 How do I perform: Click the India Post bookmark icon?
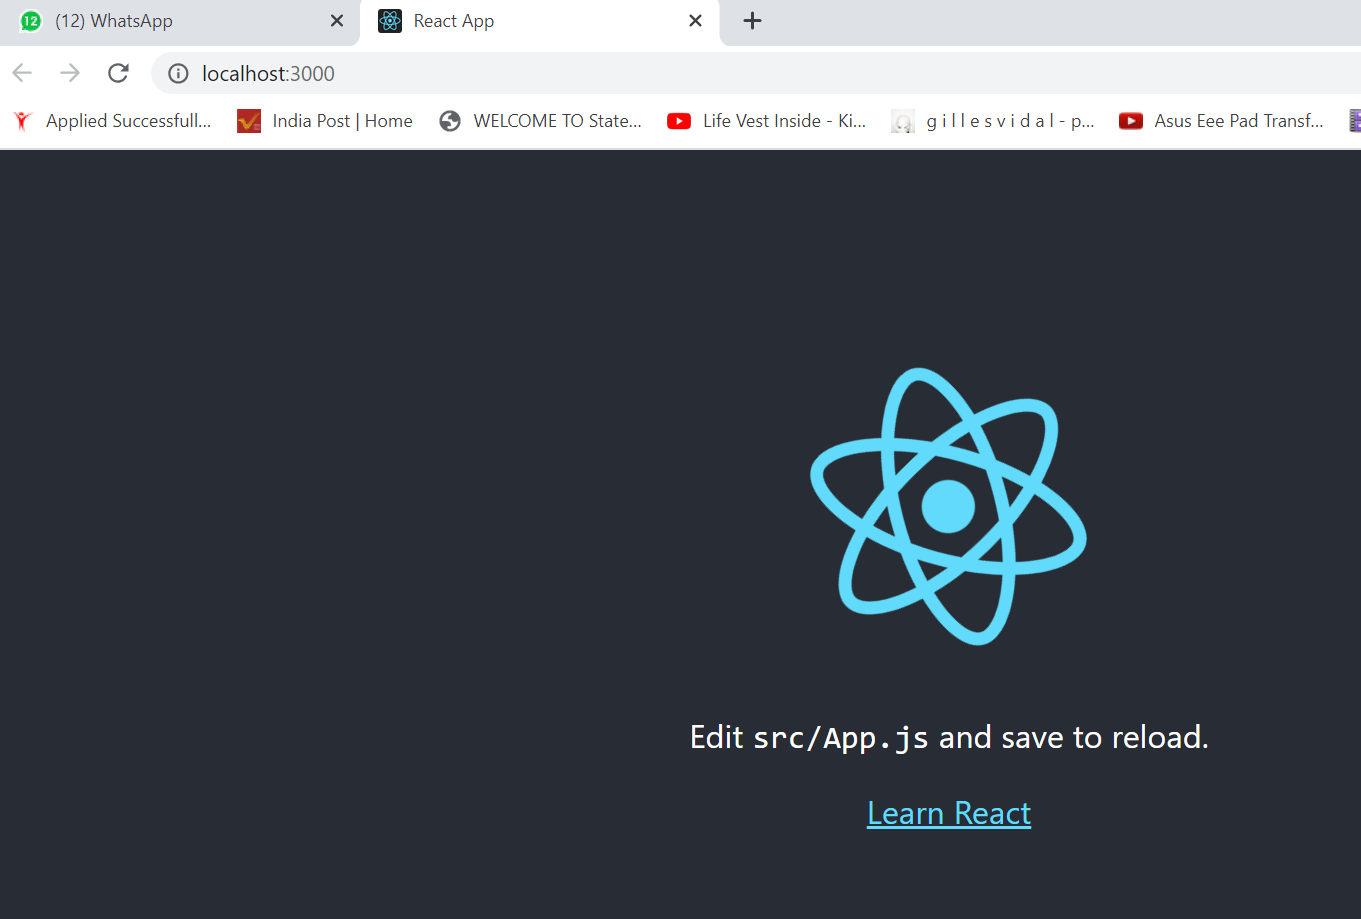tap(249, 121)
